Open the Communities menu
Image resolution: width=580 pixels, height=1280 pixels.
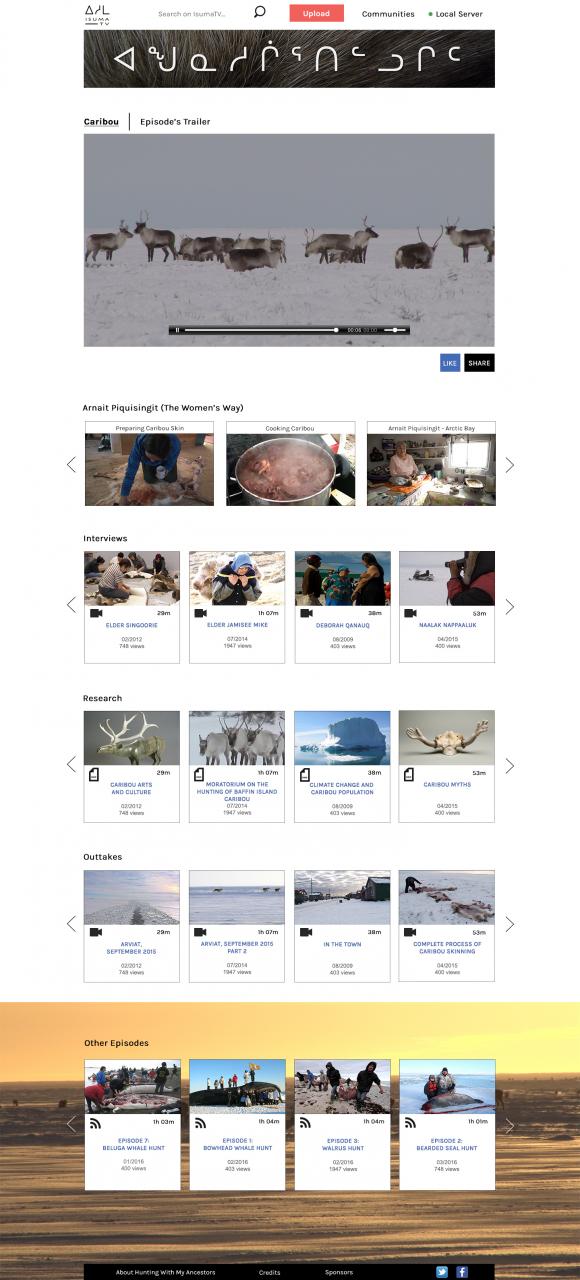pos(388,14)
